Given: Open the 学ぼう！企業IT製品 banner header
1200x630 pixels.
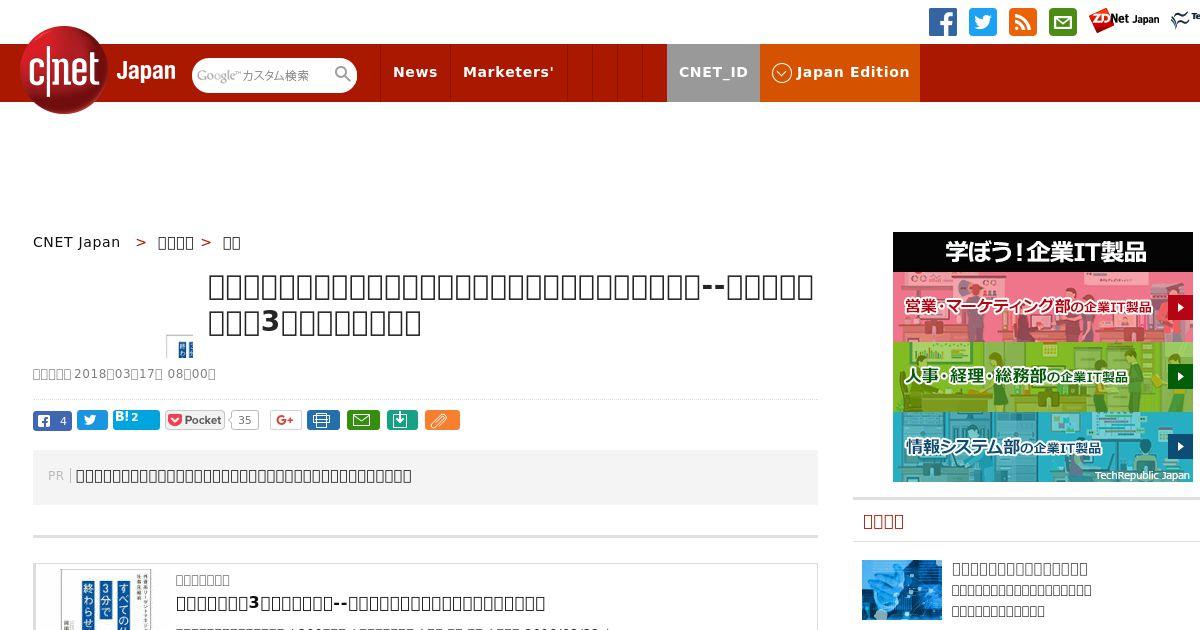Looking at the screenshot, I should (1043, 251).
